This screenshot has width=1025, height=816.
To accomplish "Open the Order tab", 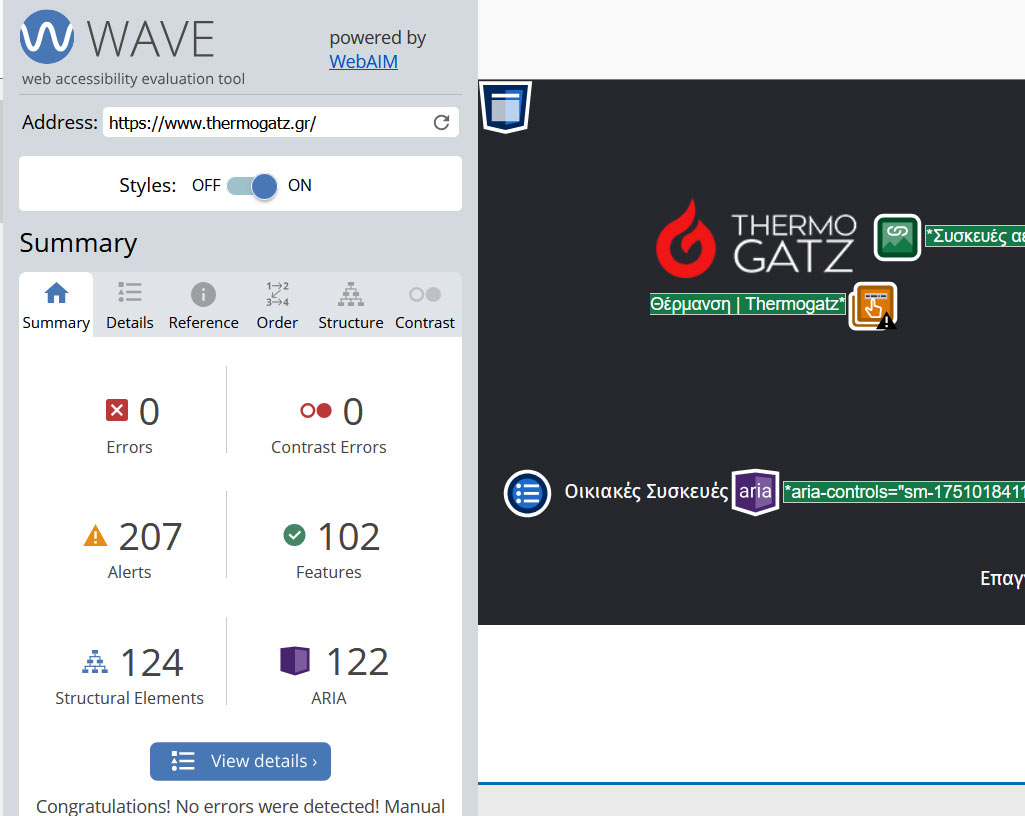I will pyautogui.click(x=277, y=305).
